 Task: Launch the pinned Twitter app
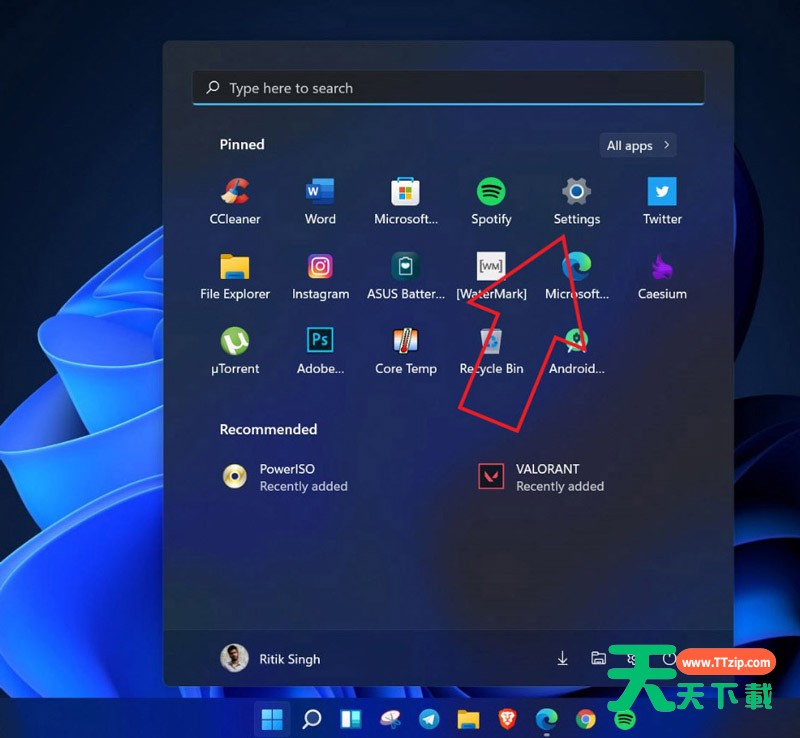(x=662, y=200)
